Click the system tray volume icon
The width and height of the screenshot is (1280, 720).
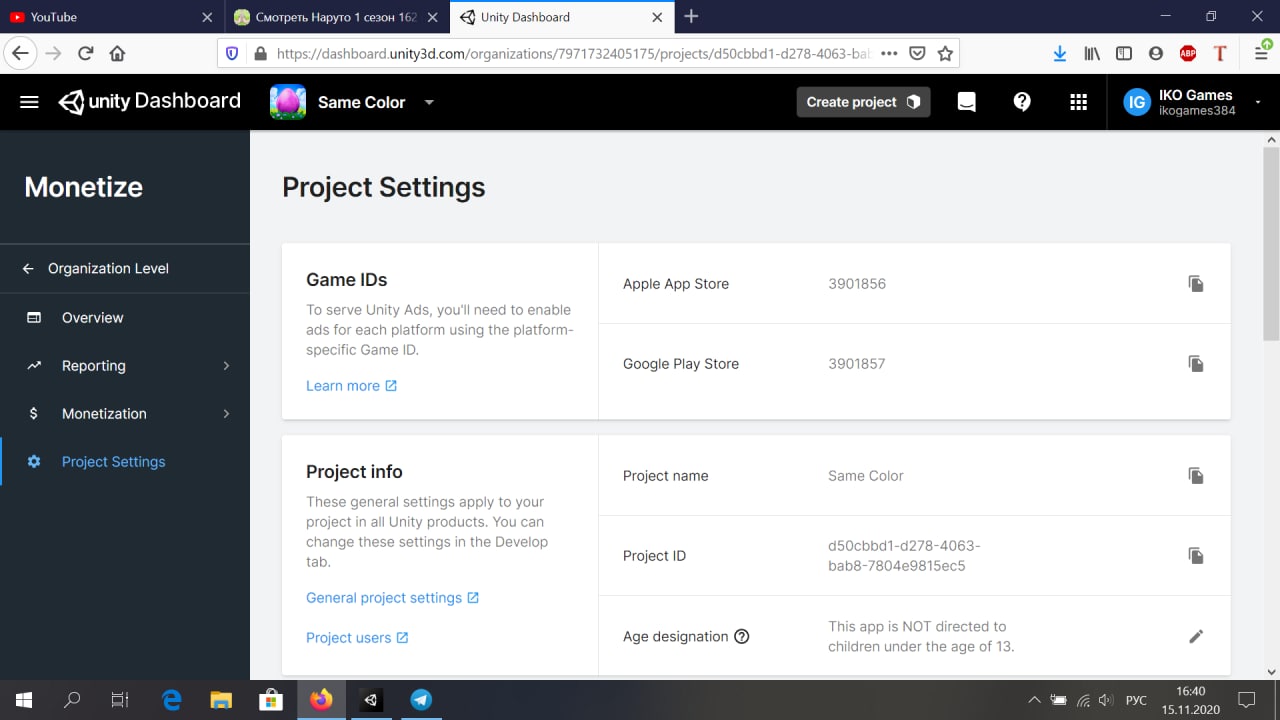[1105, 700]
